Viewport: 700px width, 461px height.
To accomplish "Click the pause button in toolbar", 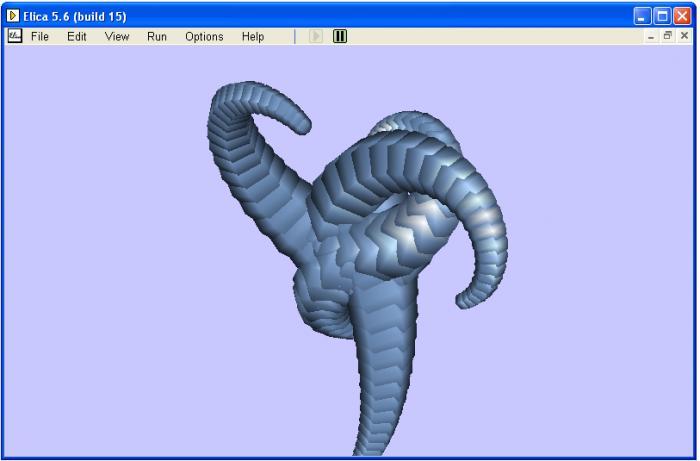I will (x=340, y=36).
